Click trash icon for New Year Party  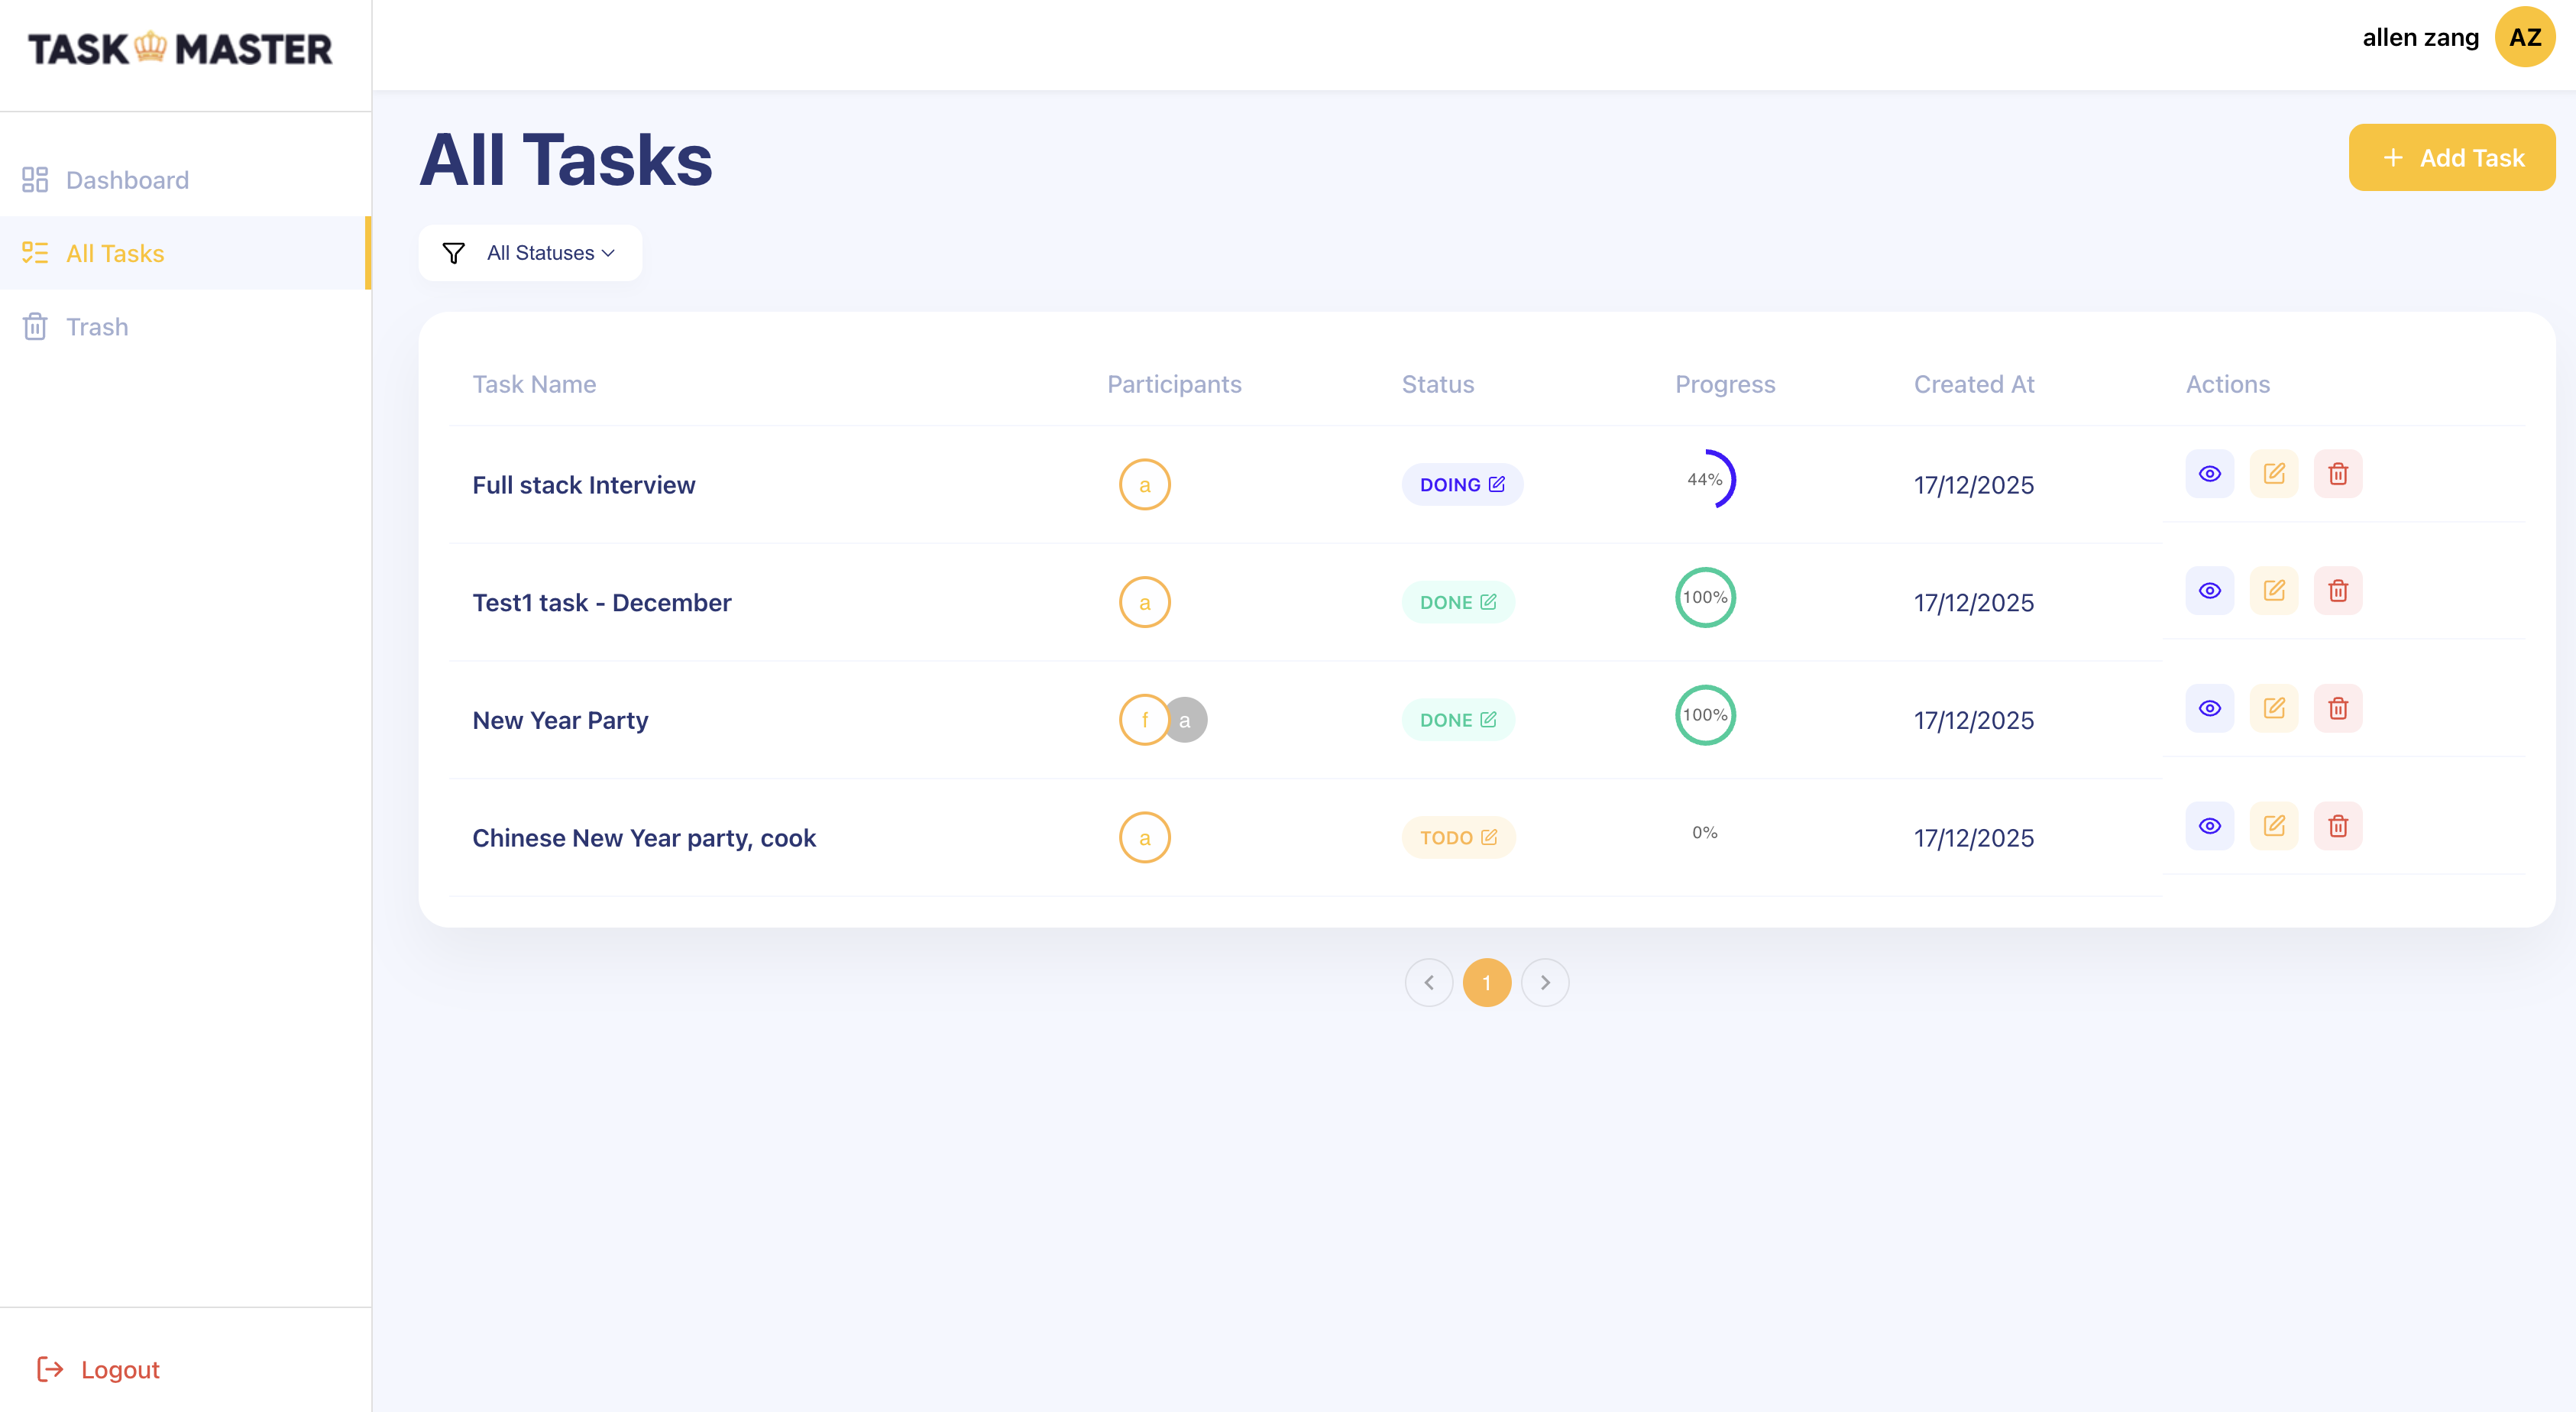[2337, 709]
